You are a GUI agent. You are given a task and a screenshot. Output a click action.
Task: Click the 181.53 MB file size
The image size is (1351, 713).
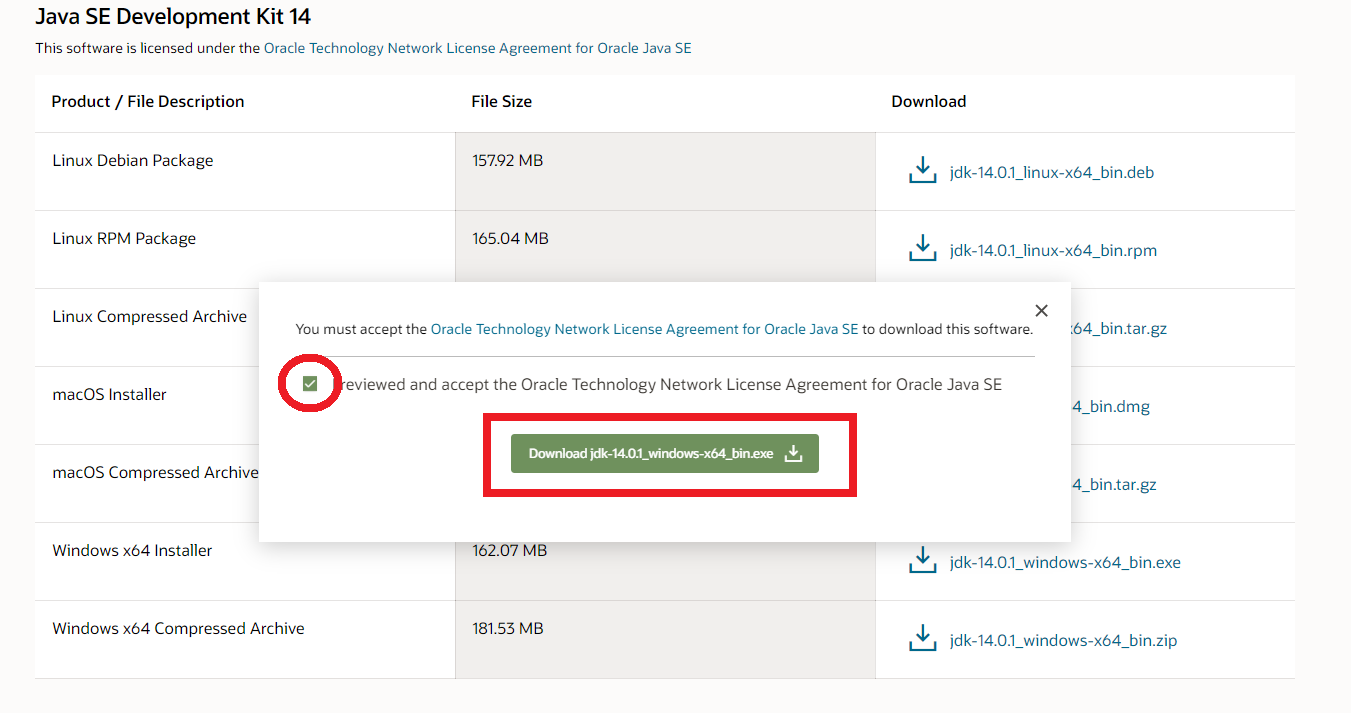pos(508,628)
